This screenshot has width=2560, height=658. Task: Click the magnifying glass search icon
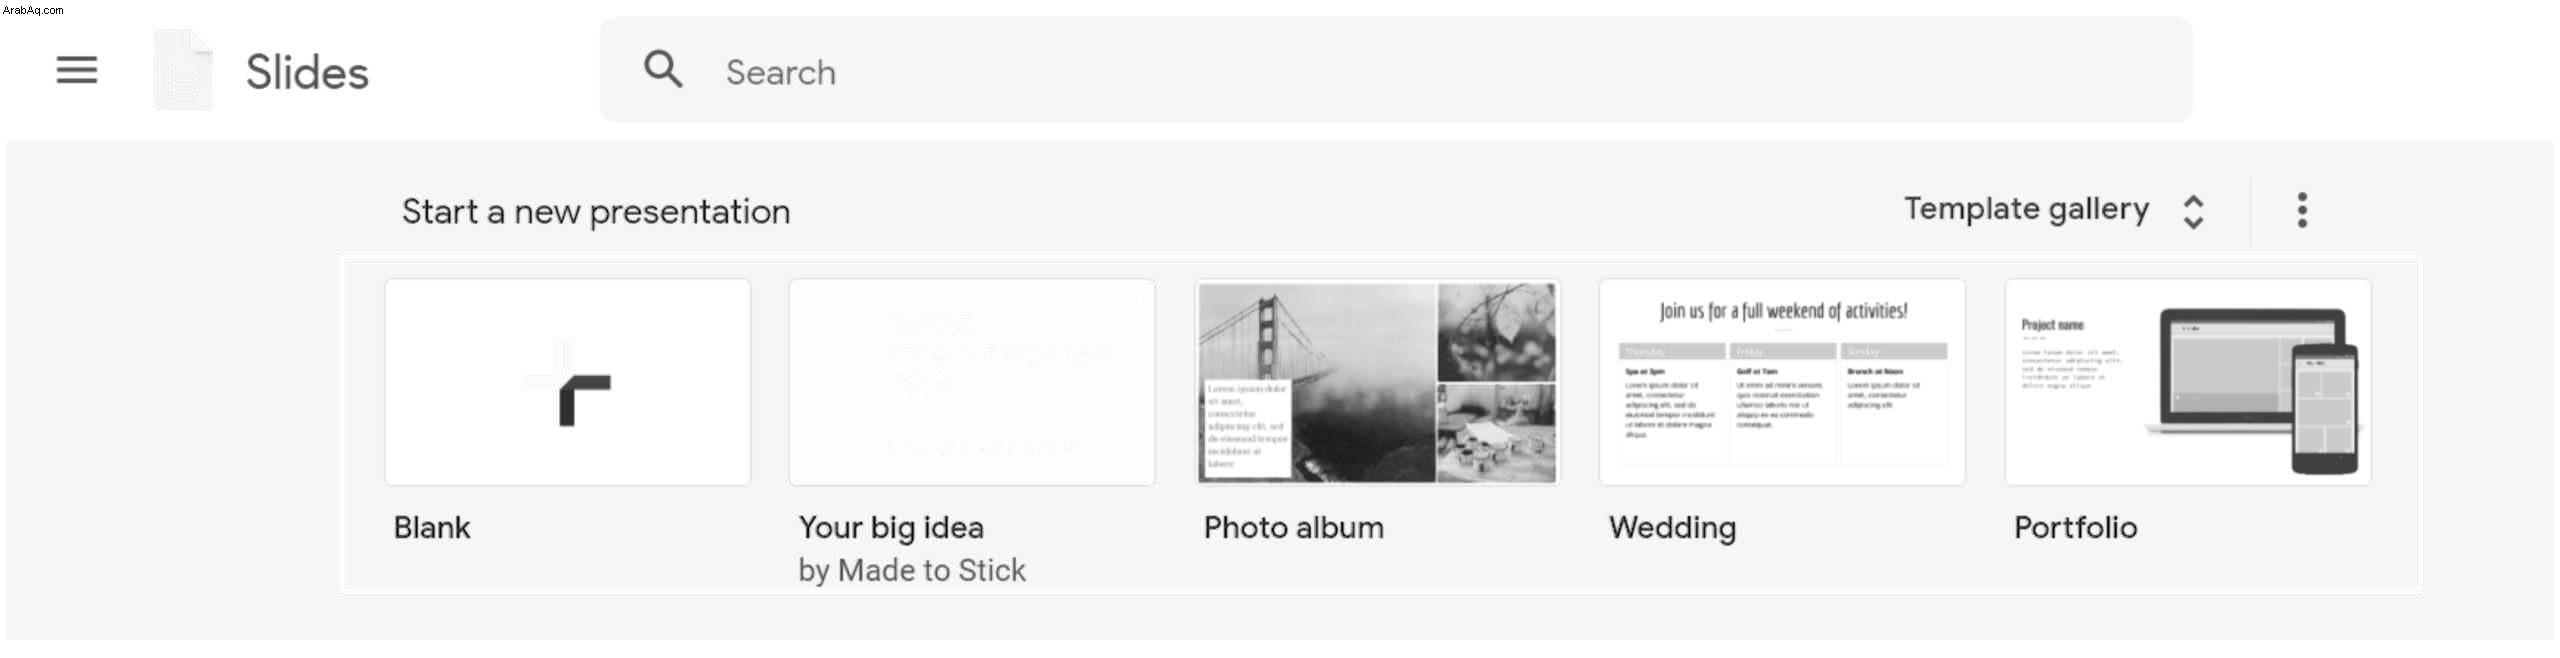(x=663, y=70)
